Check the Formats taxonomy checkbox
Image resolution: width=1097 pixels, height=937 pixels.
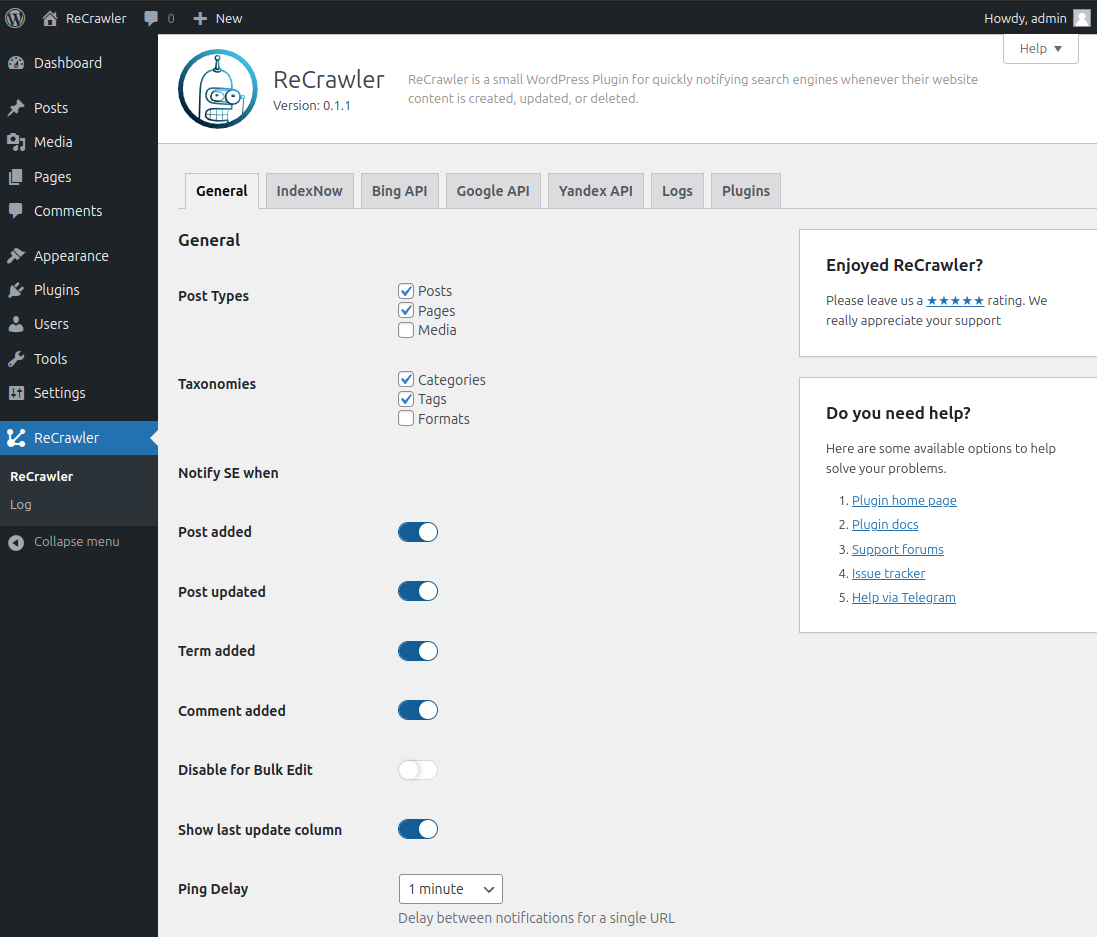(406, 418)
